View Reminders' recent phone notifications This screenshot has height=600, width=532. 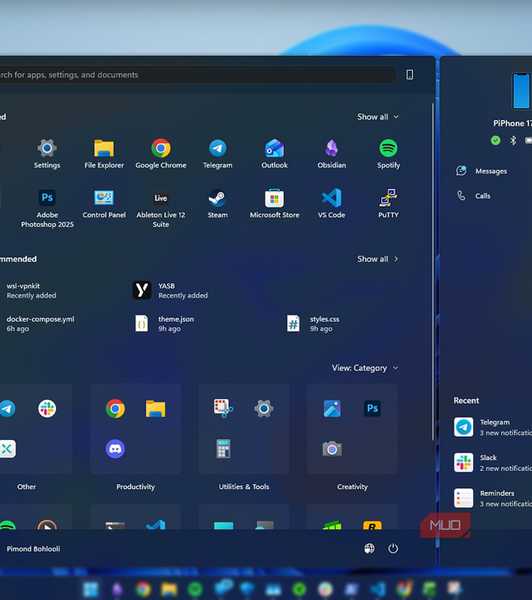click(493, 498)
